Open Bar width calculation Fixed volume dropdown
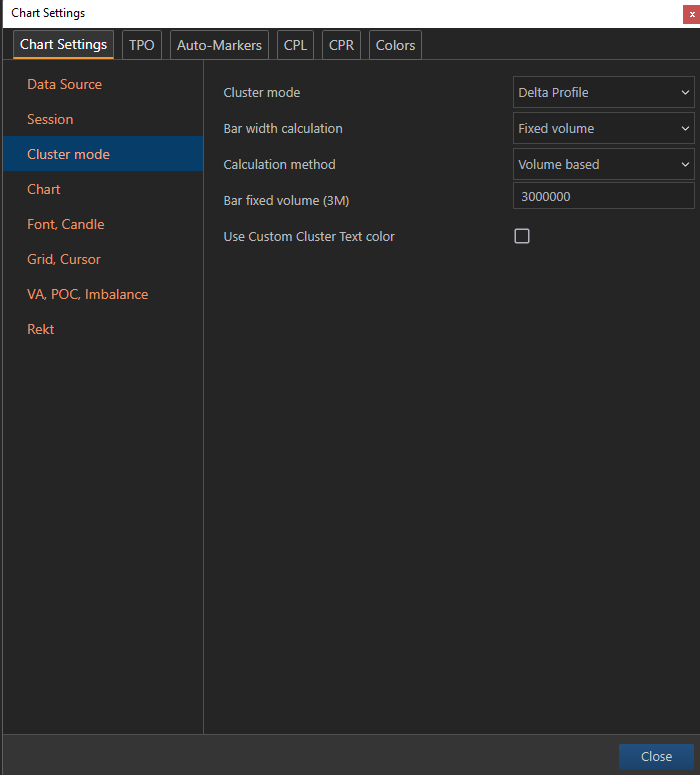This screenshot has height=775, width=700. pyautogui.click(x=604, y=128)
